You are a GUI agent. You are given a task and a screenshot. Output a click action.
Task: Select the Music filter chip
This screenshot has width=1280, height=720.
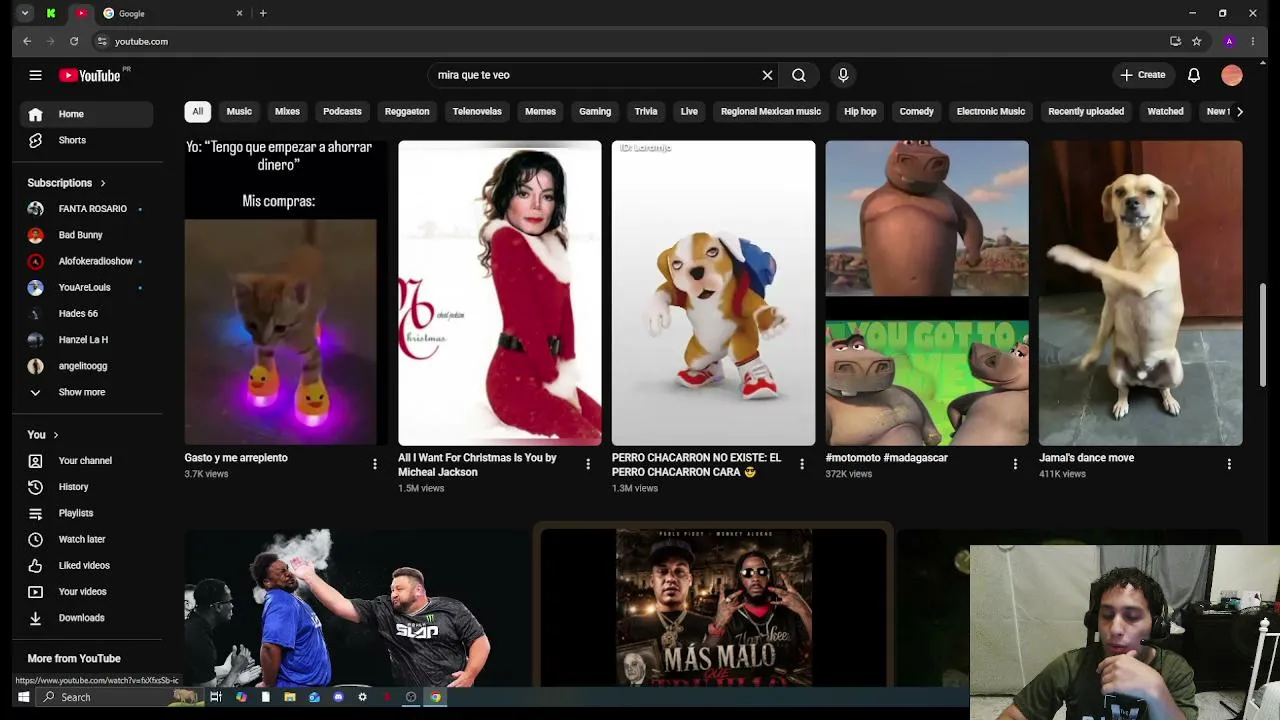coord(239,111)
